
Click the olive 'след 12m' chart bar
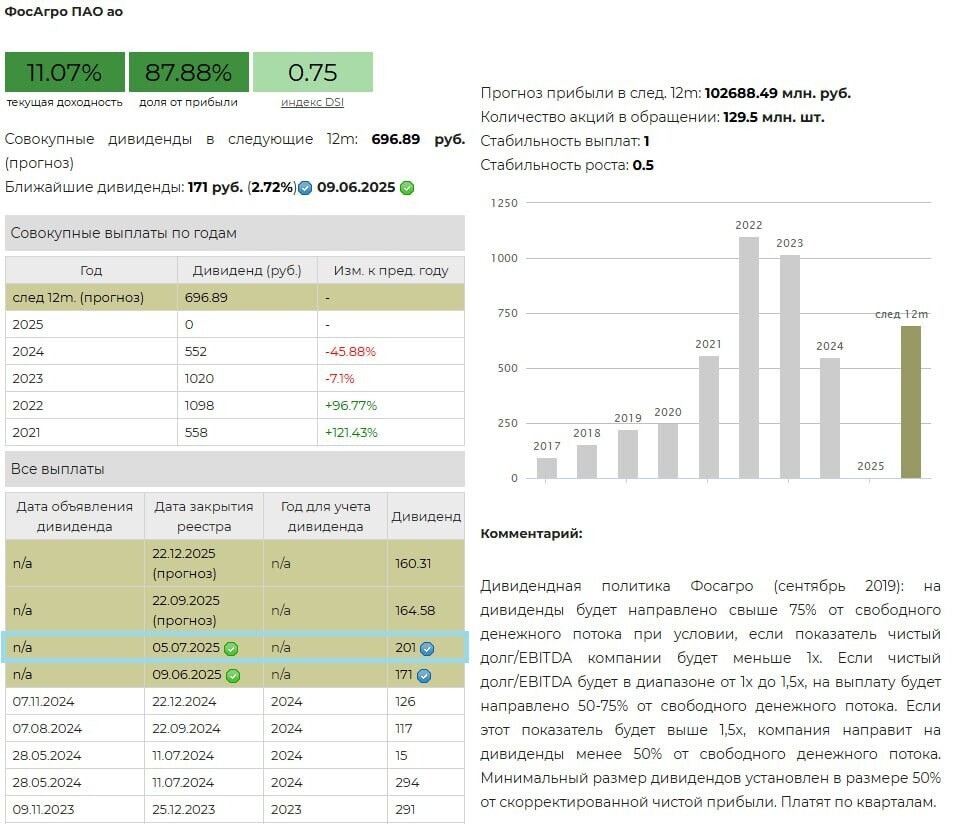click(910, 402)
